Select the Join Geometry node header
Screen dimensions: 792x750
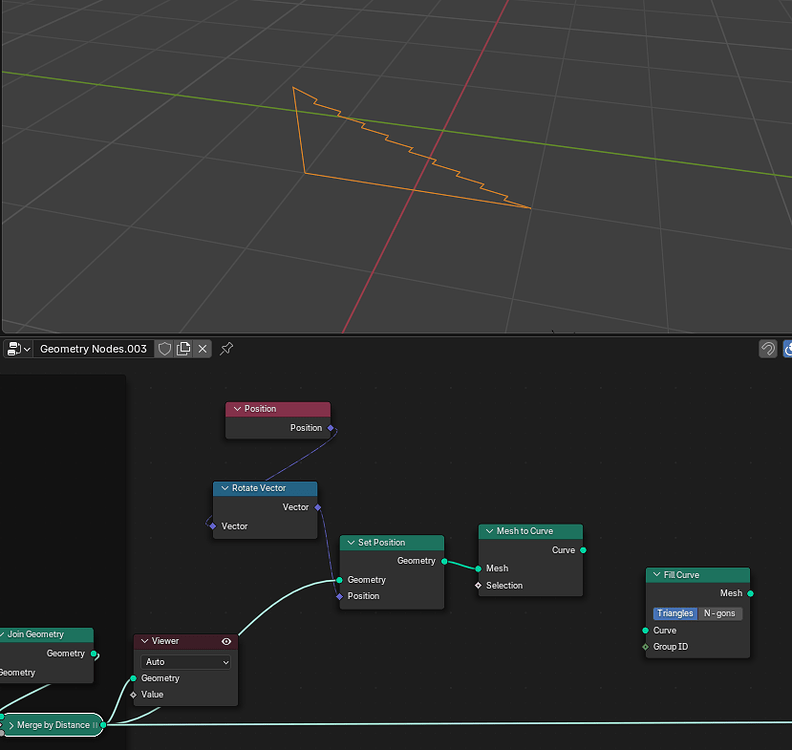click(x=46, y=635)
